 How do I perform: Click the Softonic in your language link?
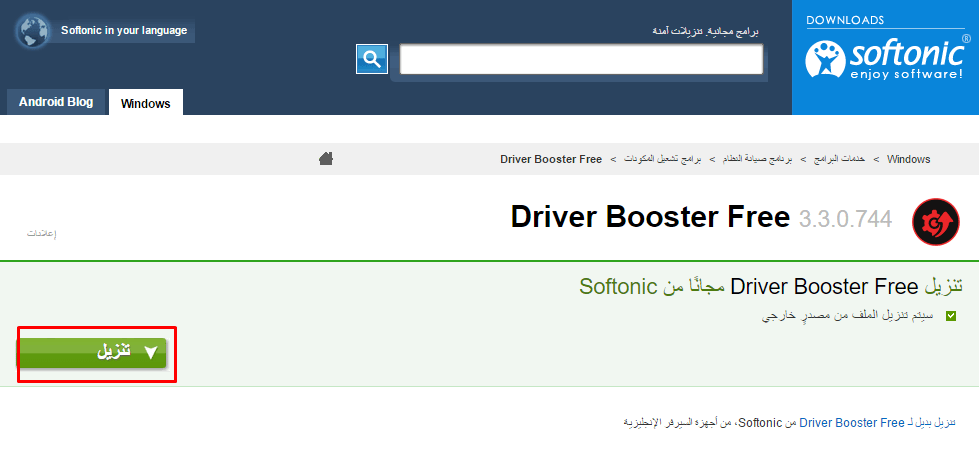coord(124,31)
